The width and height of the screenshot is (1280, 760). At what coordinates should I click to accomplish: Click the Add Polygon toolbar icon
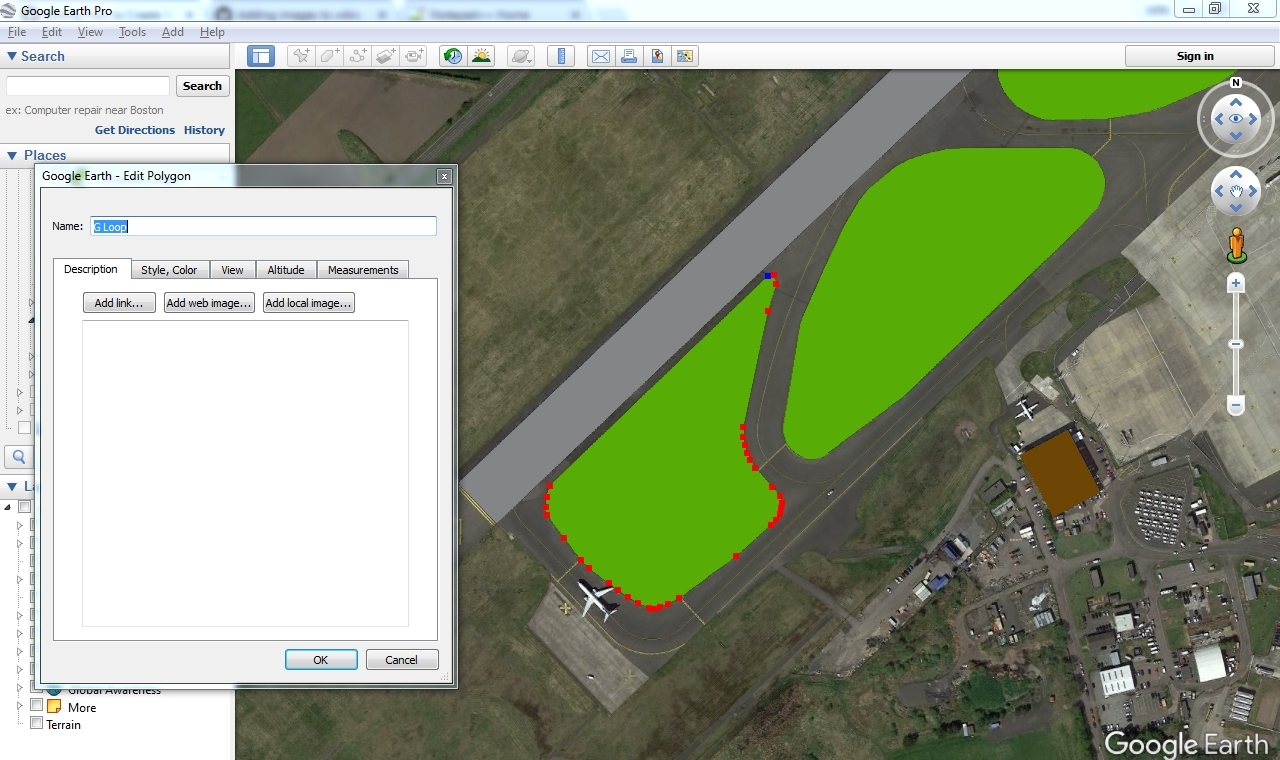click(329, 56)
